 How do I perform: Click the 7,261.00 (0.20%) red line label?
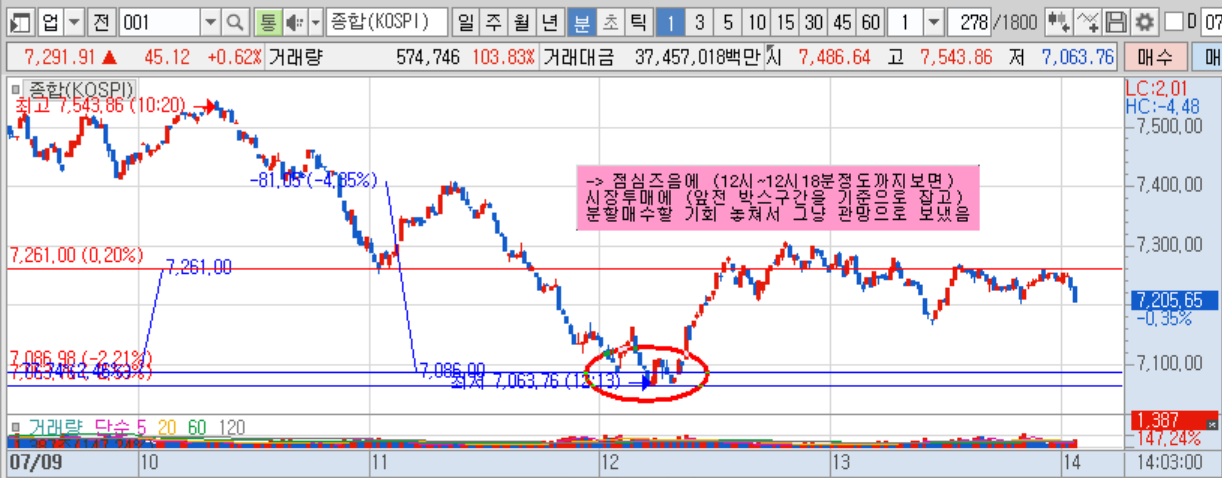(77, 256)
